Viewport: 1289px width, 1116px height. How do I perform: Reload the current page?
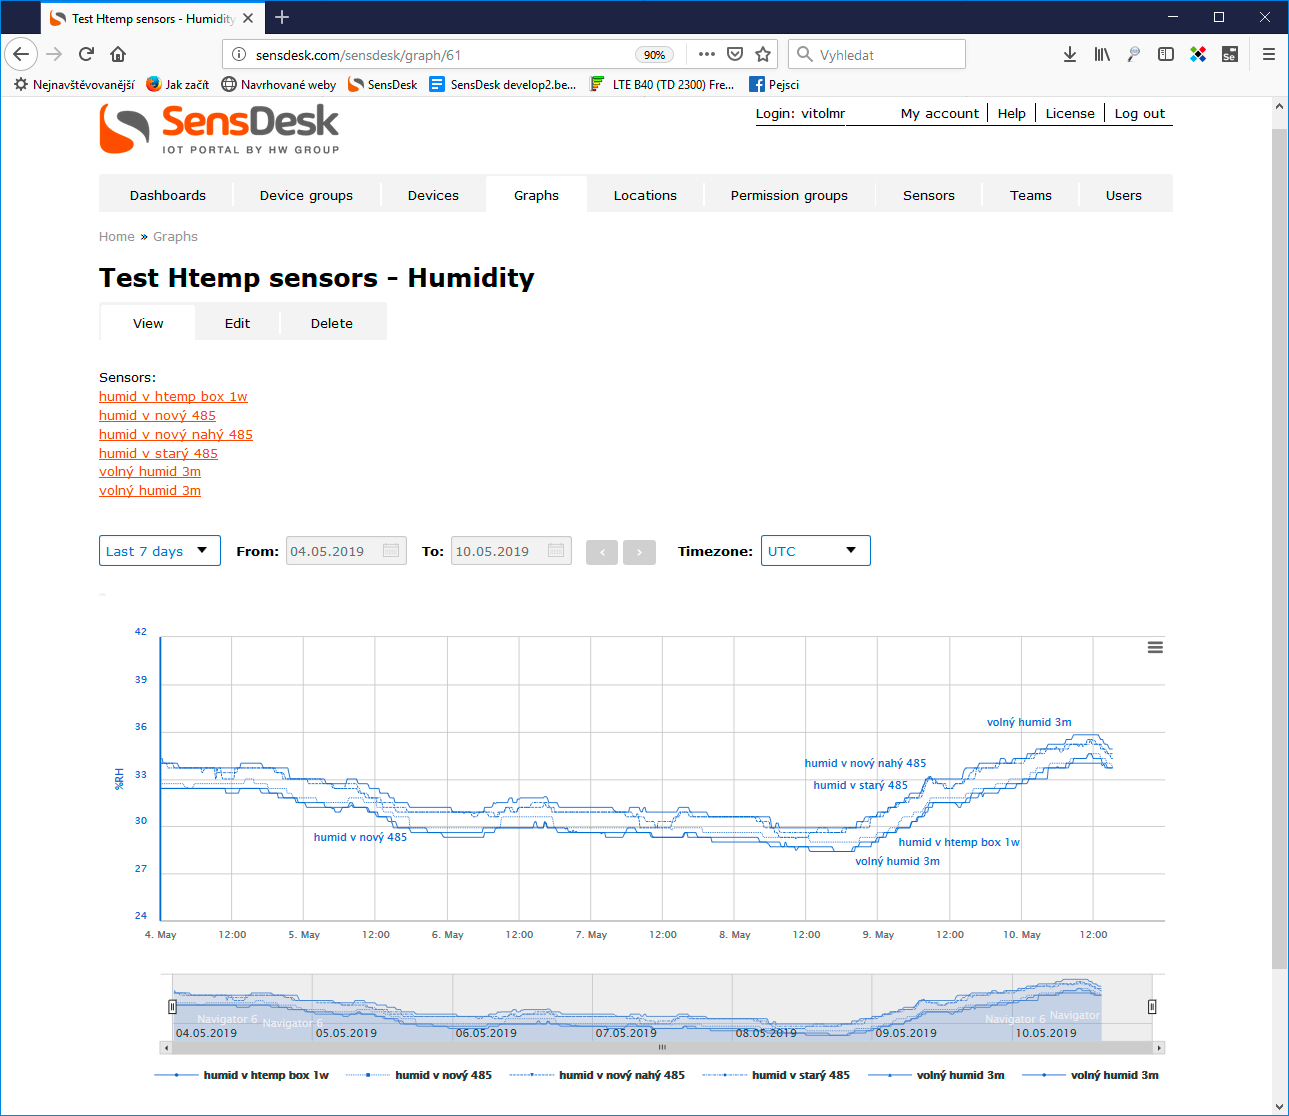tap(86, 54)
